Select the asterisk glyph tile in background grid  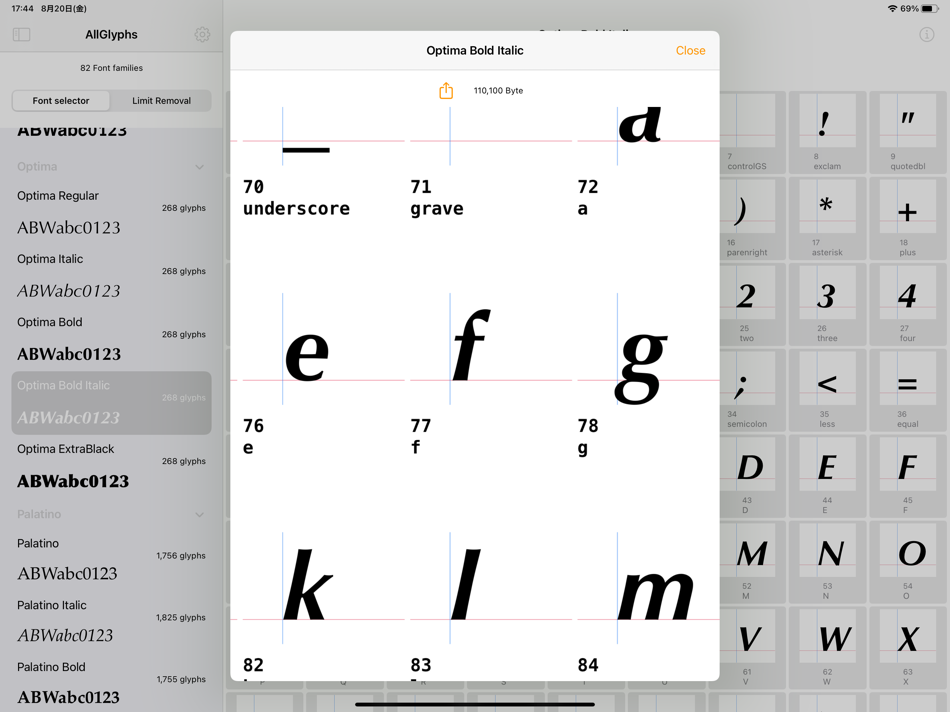point(827,218)
